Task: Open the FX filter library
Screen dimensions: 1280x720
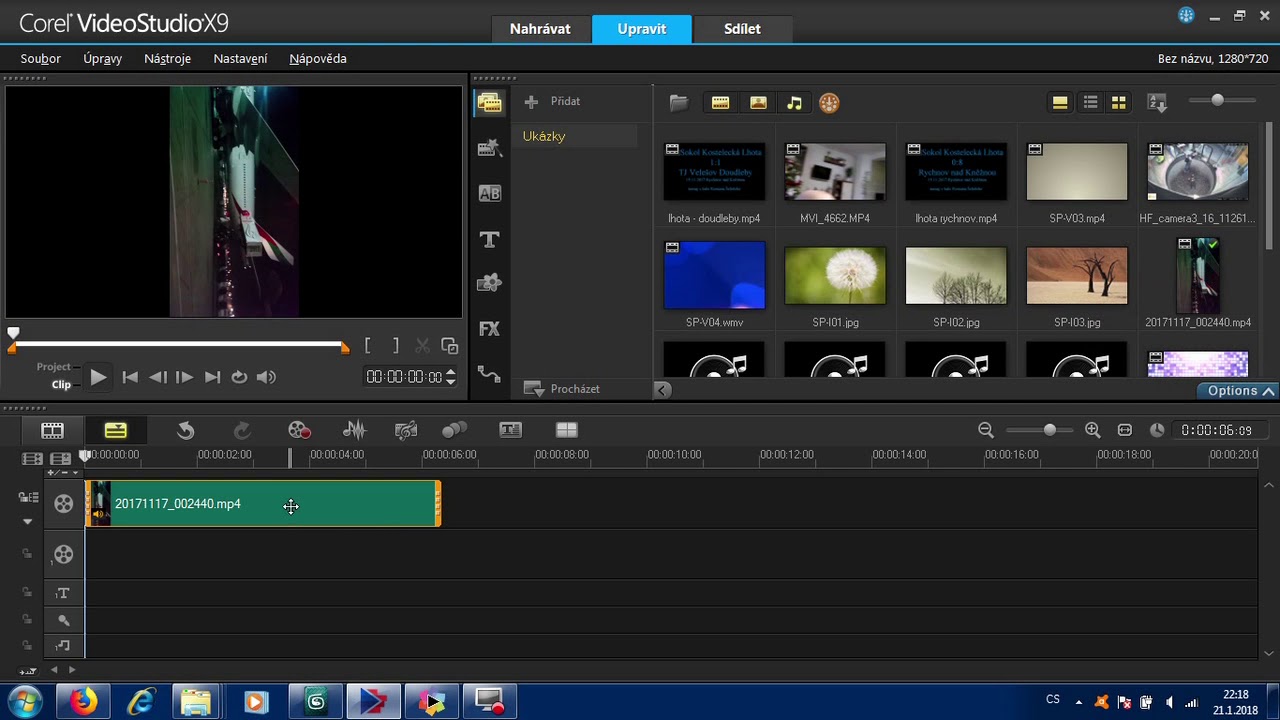Action: pyautogui.click(x=489, y=328)
